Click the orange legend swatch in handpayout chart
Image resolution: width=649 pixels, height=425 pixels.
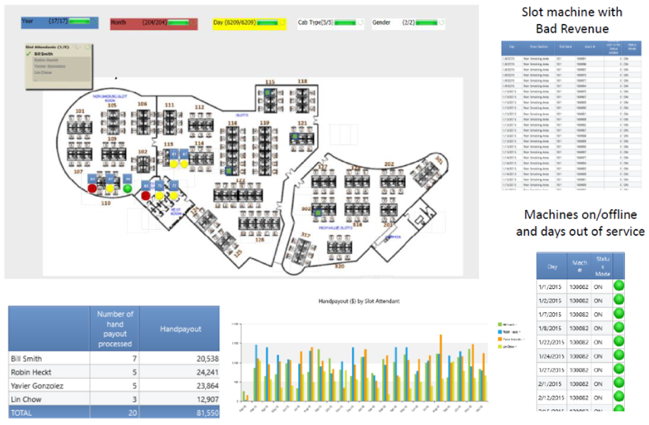[x=500, y=339]
